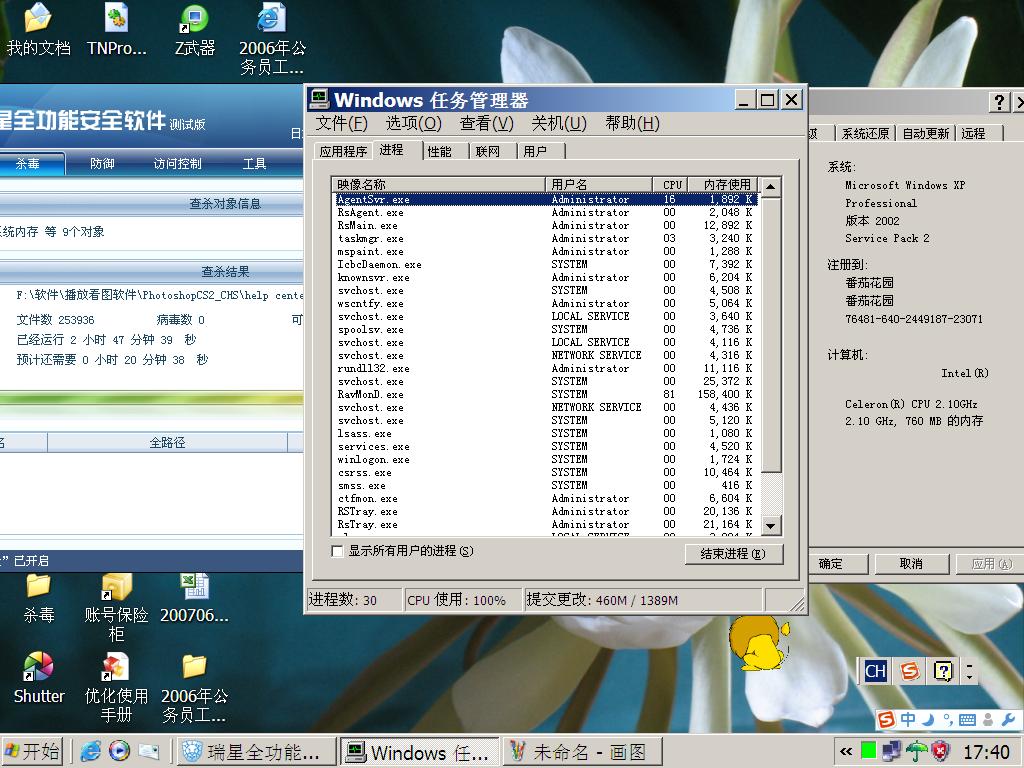Open the Z武器 desktop shortcut
Screen dimensions: 1024x768
(x=194, y=30)
